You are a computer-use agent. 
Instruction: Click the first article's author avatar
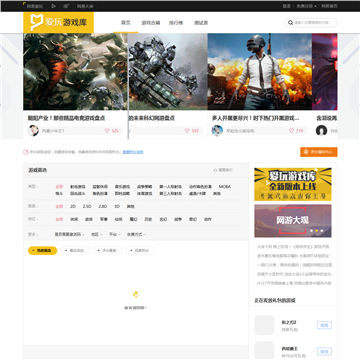33,131
